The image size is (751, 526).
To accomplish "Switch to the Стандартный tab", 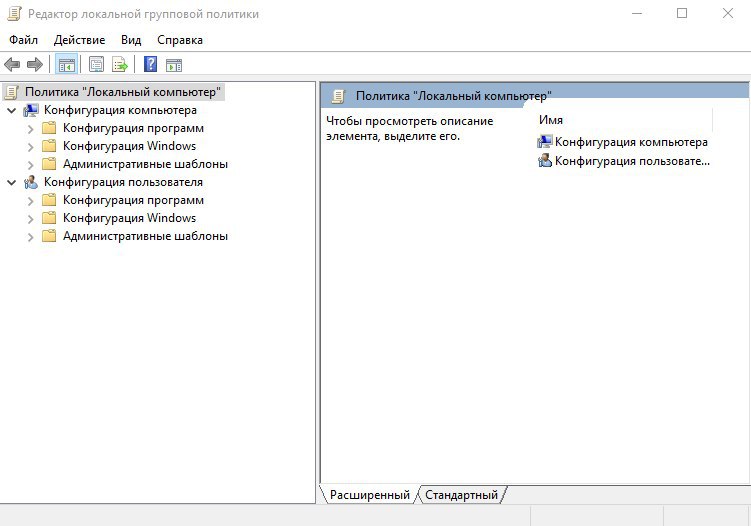I will [462, 494].
